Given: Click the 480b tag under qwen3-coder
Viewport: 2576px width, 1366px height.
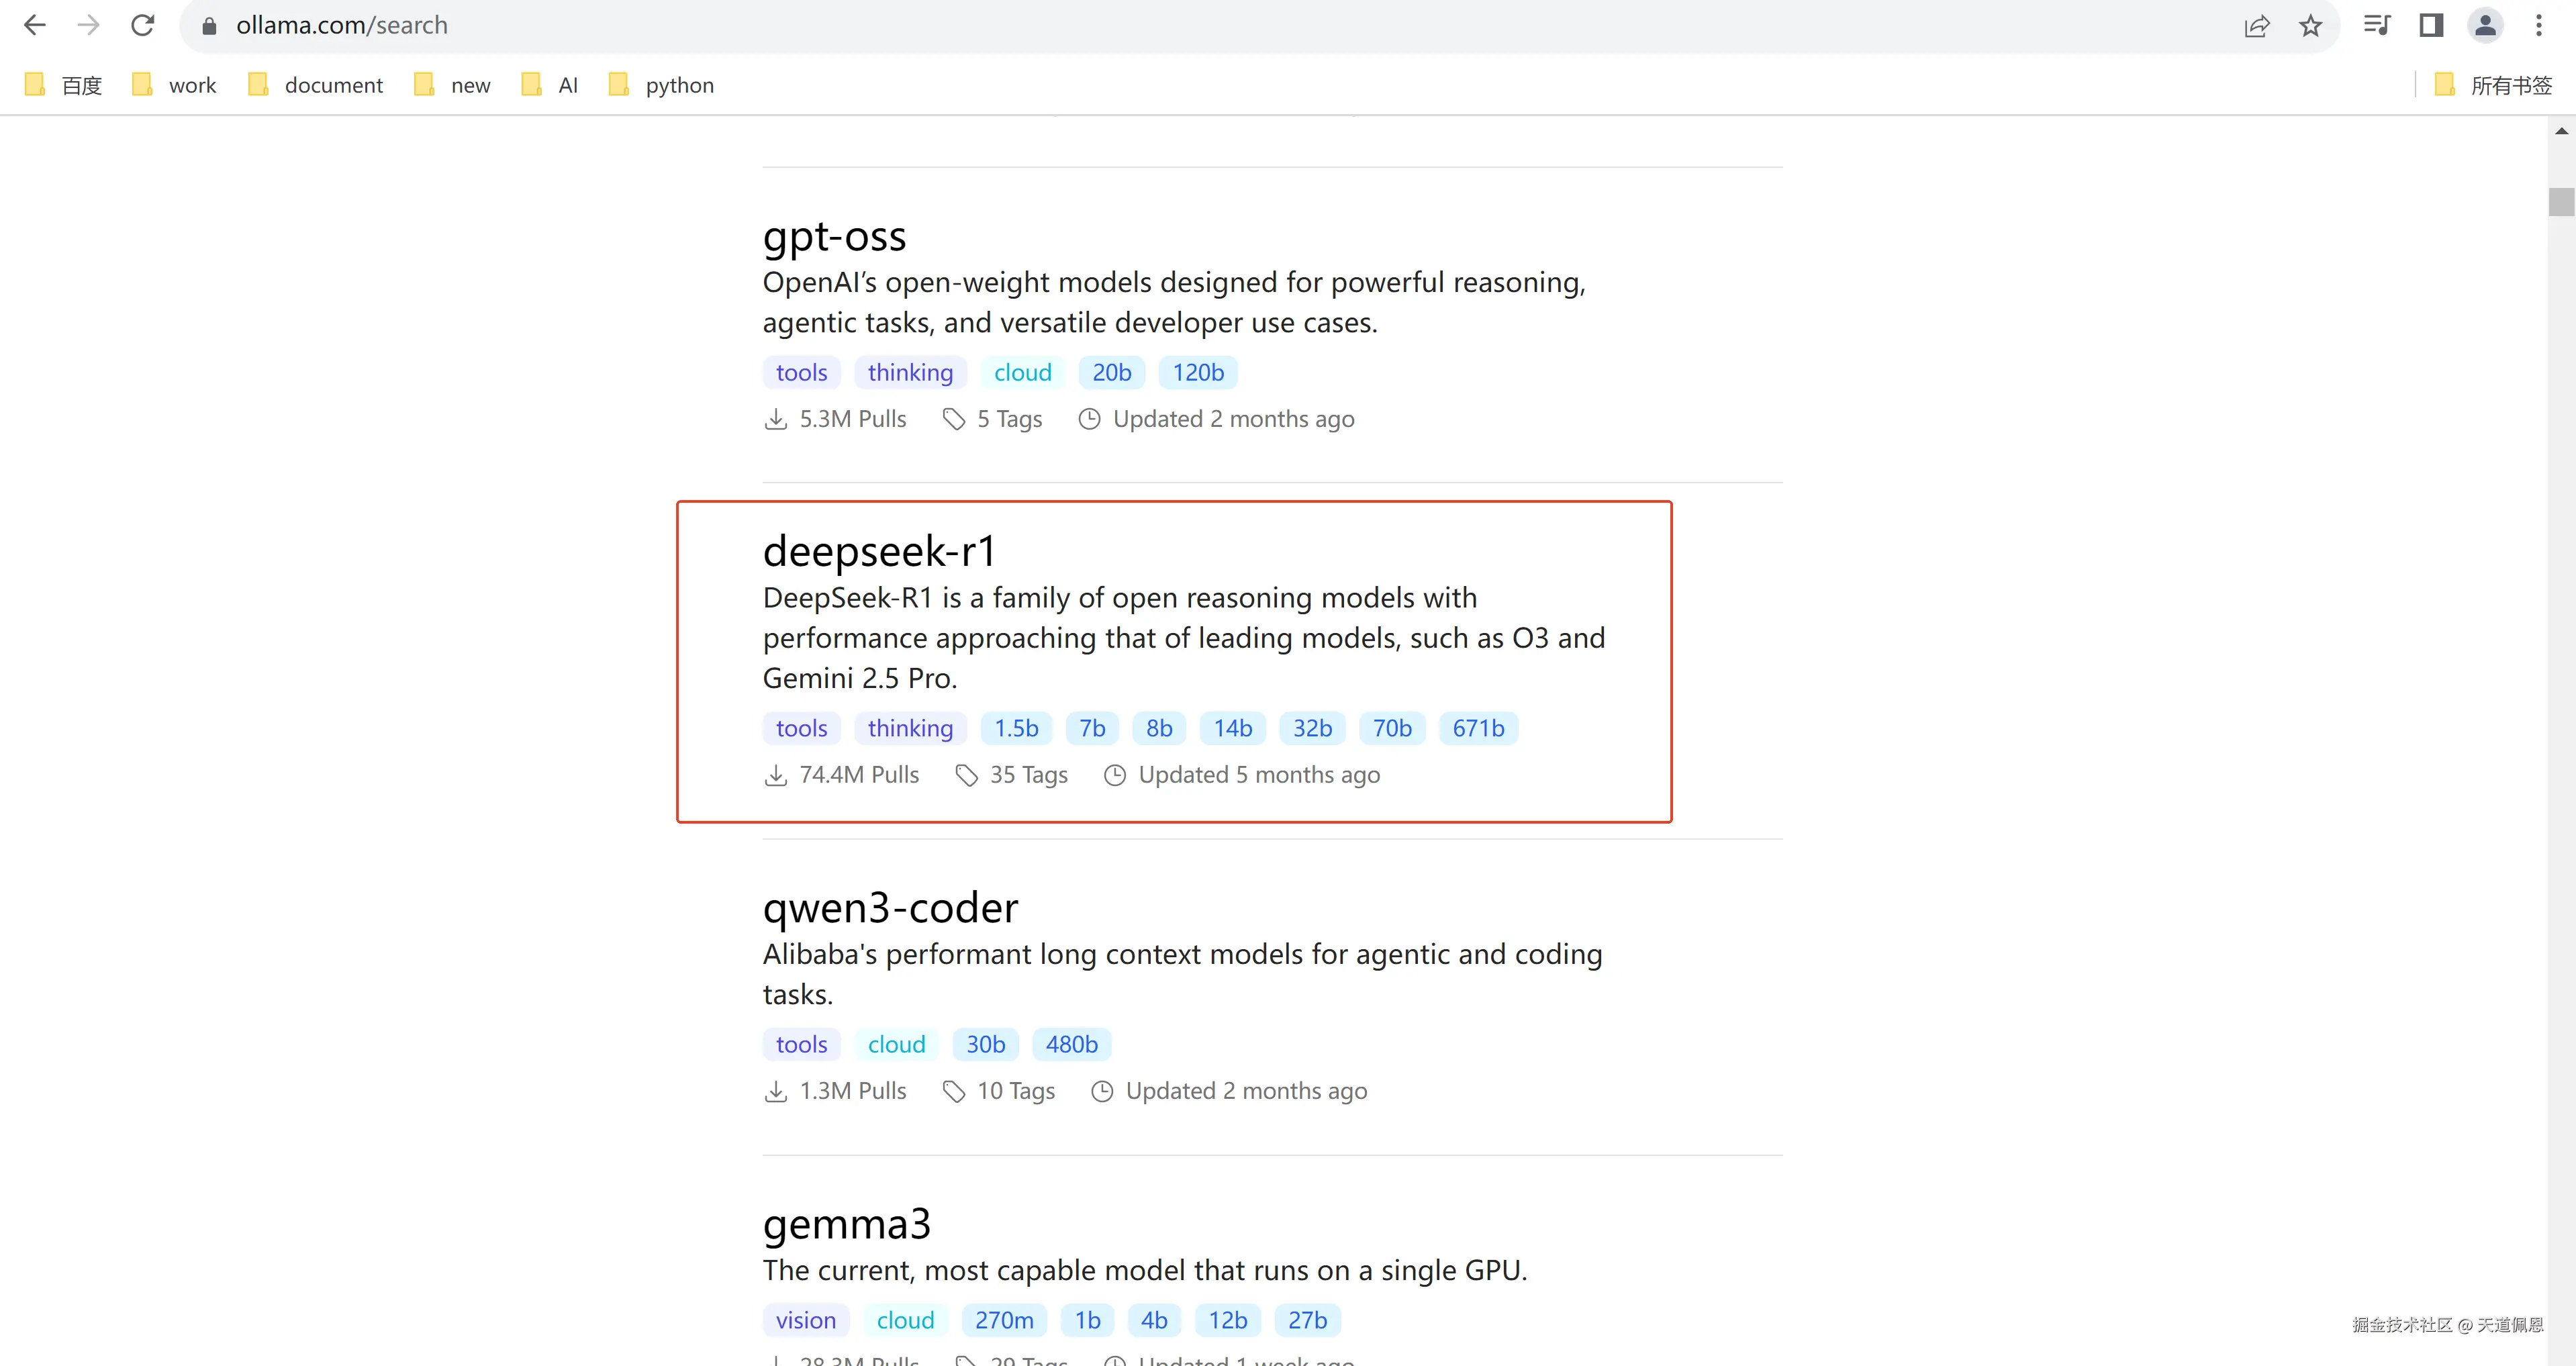Looking at the screenshot, I should coord(1071,1044).
